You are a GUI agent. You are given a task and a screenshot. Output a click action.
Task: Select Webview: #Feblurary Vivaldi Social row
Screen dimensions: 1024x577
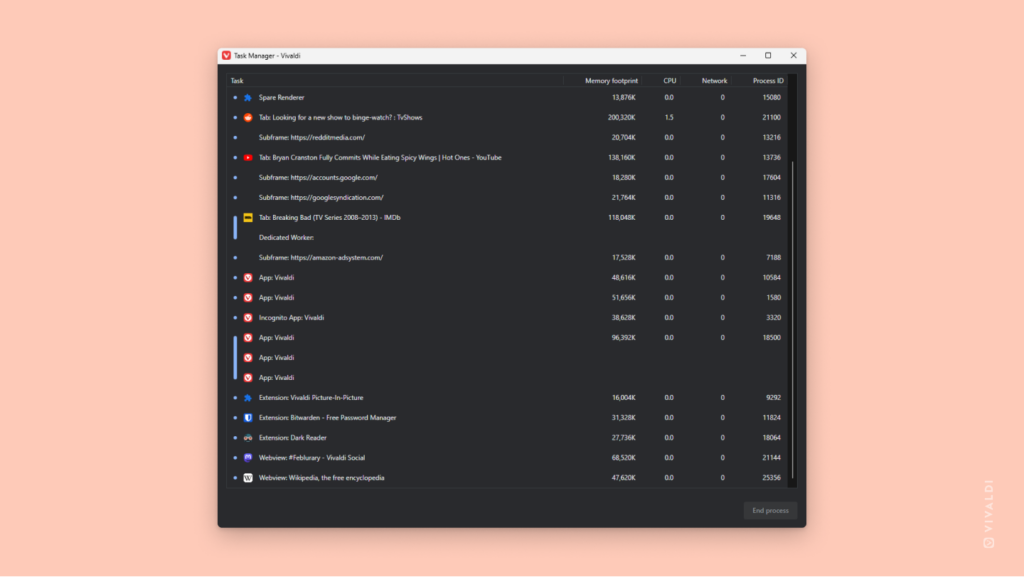point(507,458)
